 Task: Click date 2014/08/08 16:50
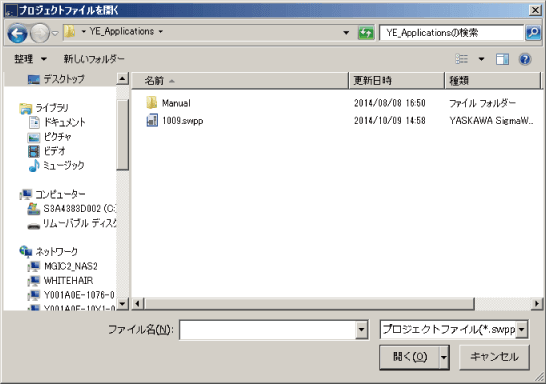tap(390, 103)
